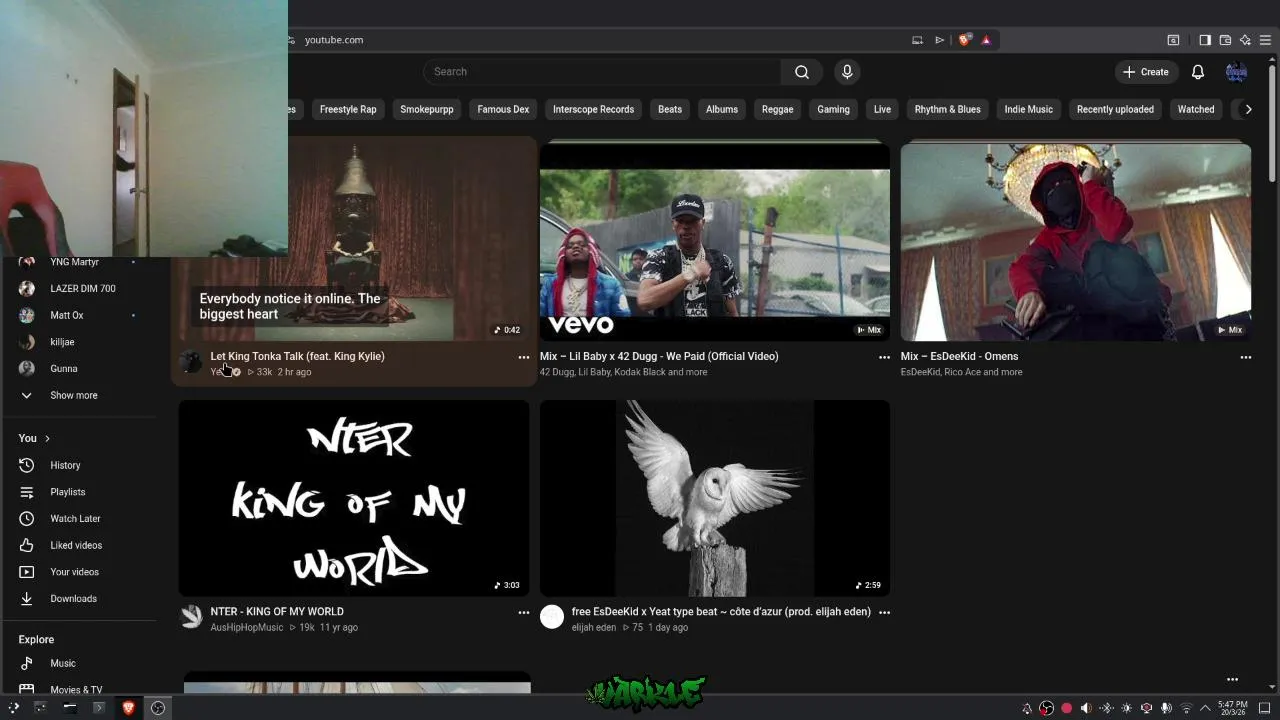Open Brave Wallet icon
The height and width of the screenshot is (720, 1280).
[x=1225, y=40]
